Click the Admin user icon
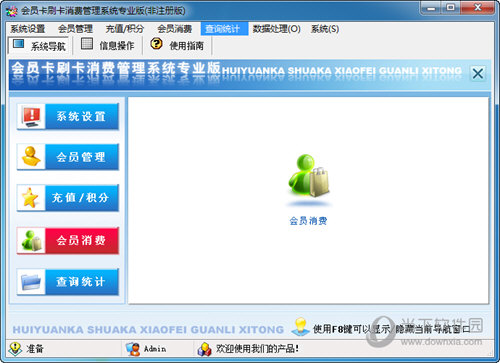The width and height of the screenshot is (500, 363). point(133,349)
